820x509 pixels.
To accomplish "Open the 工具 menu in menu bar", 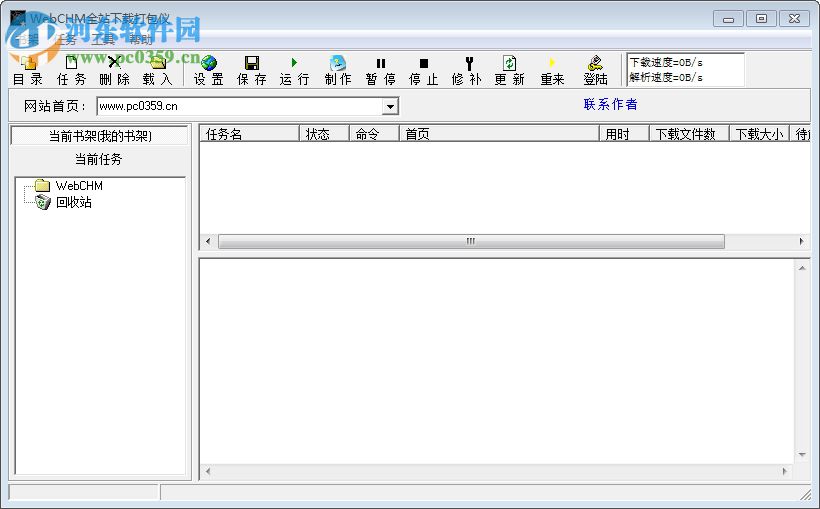I will [102, 39].
